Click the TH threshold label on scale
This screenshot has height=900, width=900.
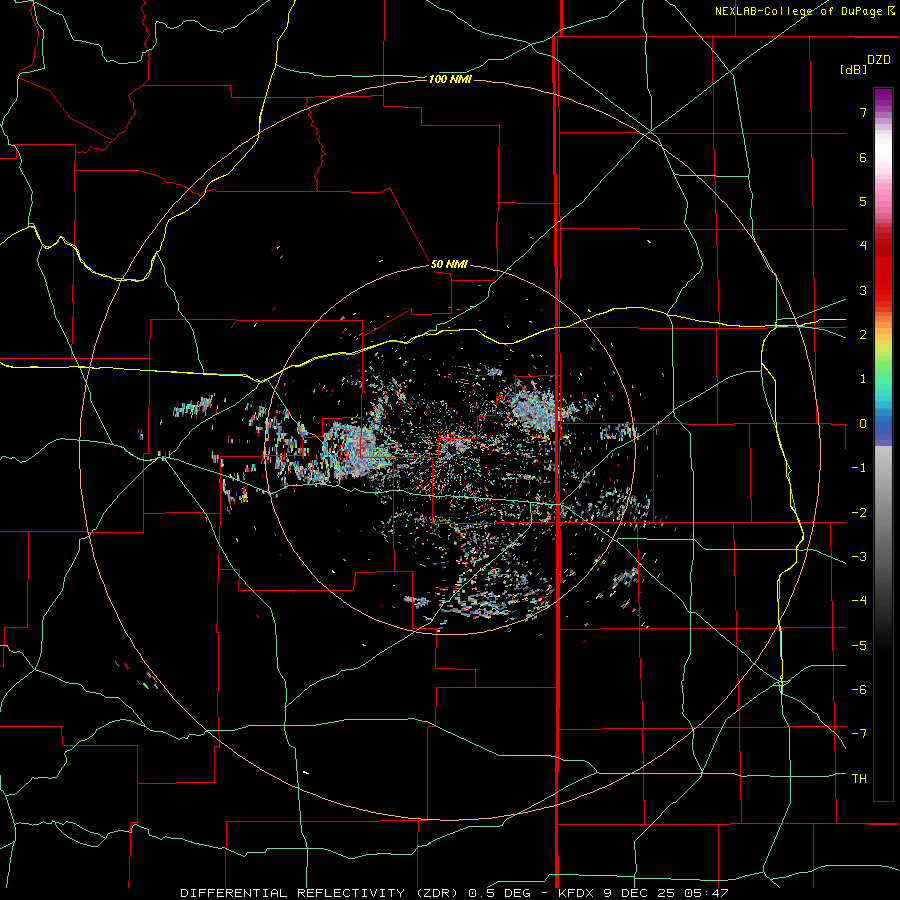859,778
